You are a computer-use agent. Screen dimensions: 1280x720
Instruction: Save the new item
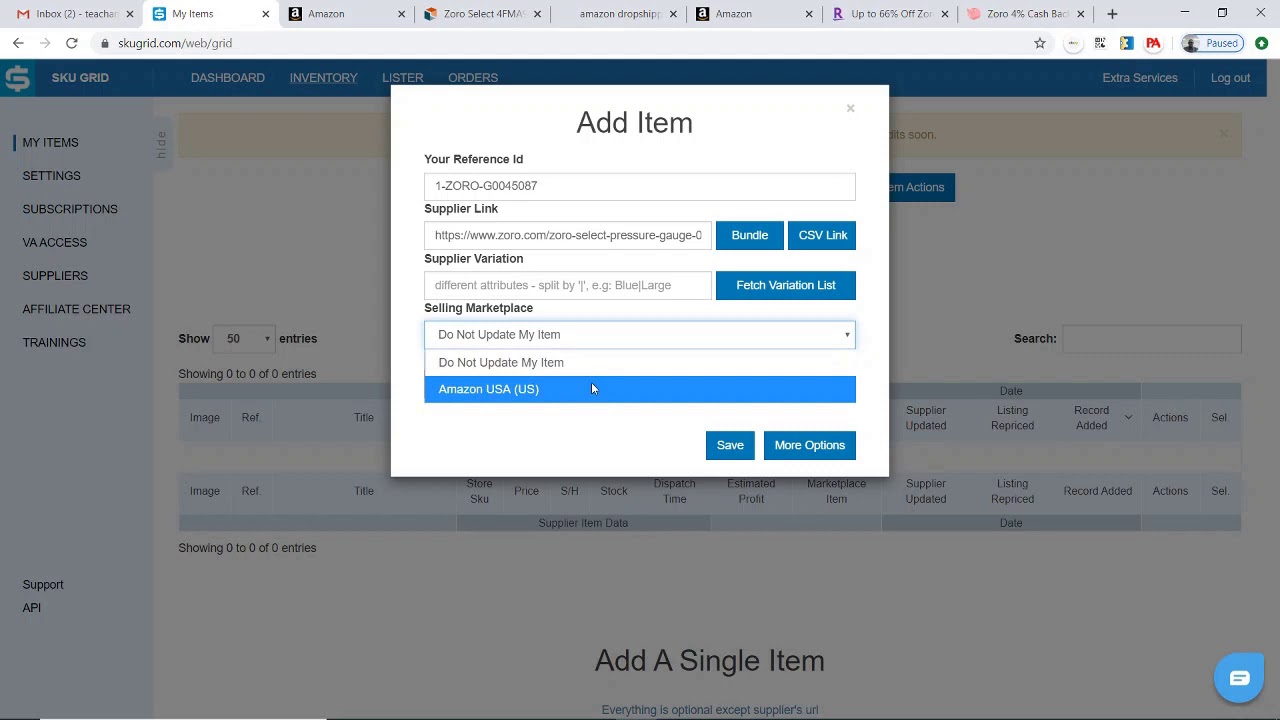[x=730, y=445]
